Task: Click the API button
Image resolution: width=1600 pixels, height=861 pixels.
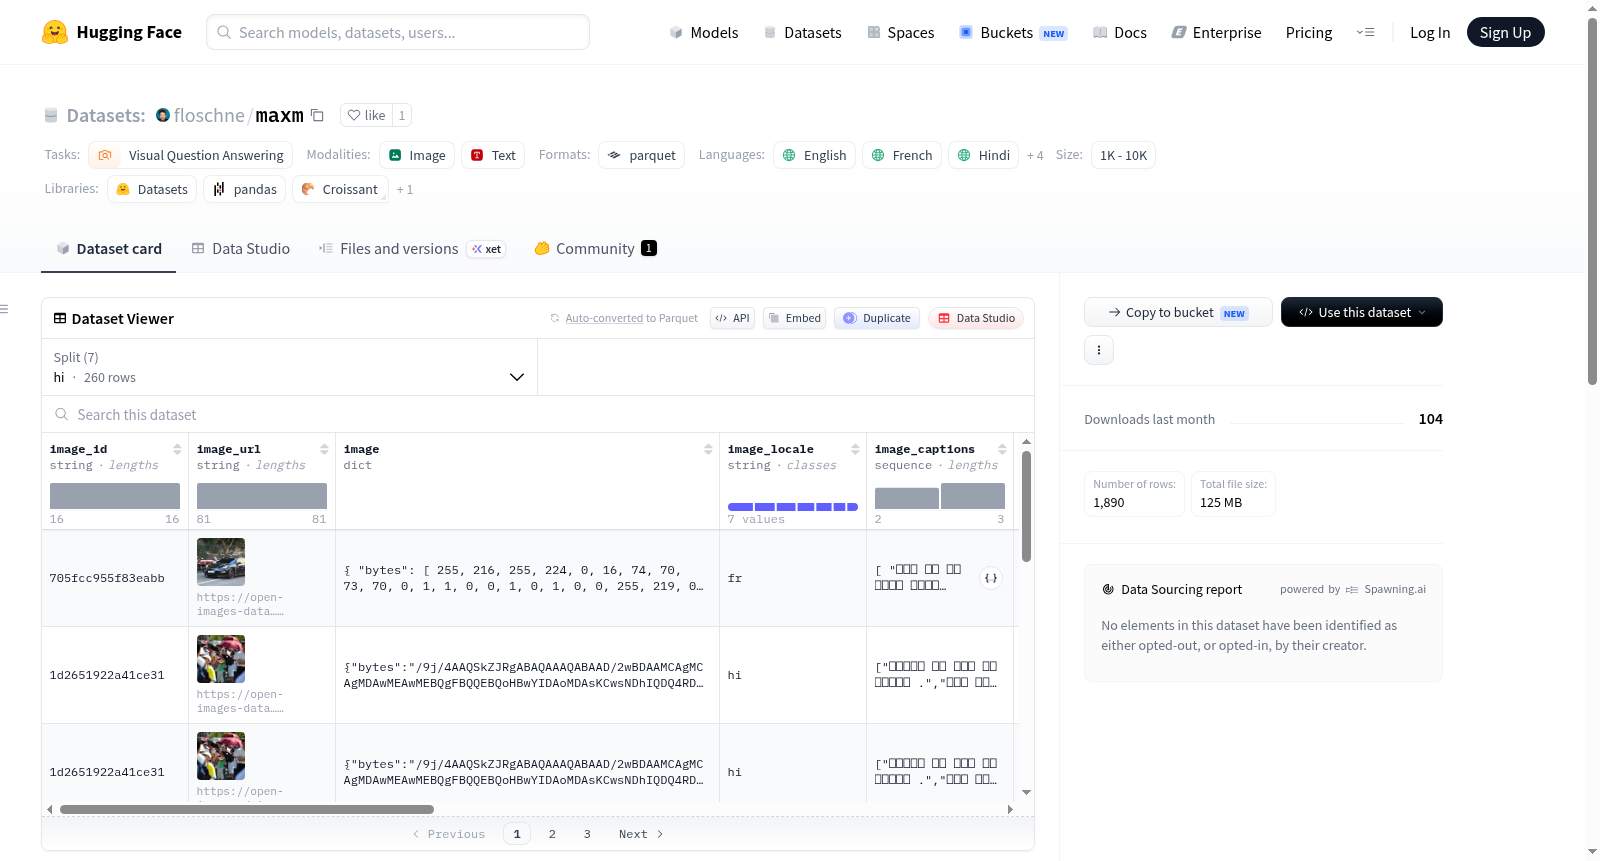Action: point(732,318)
